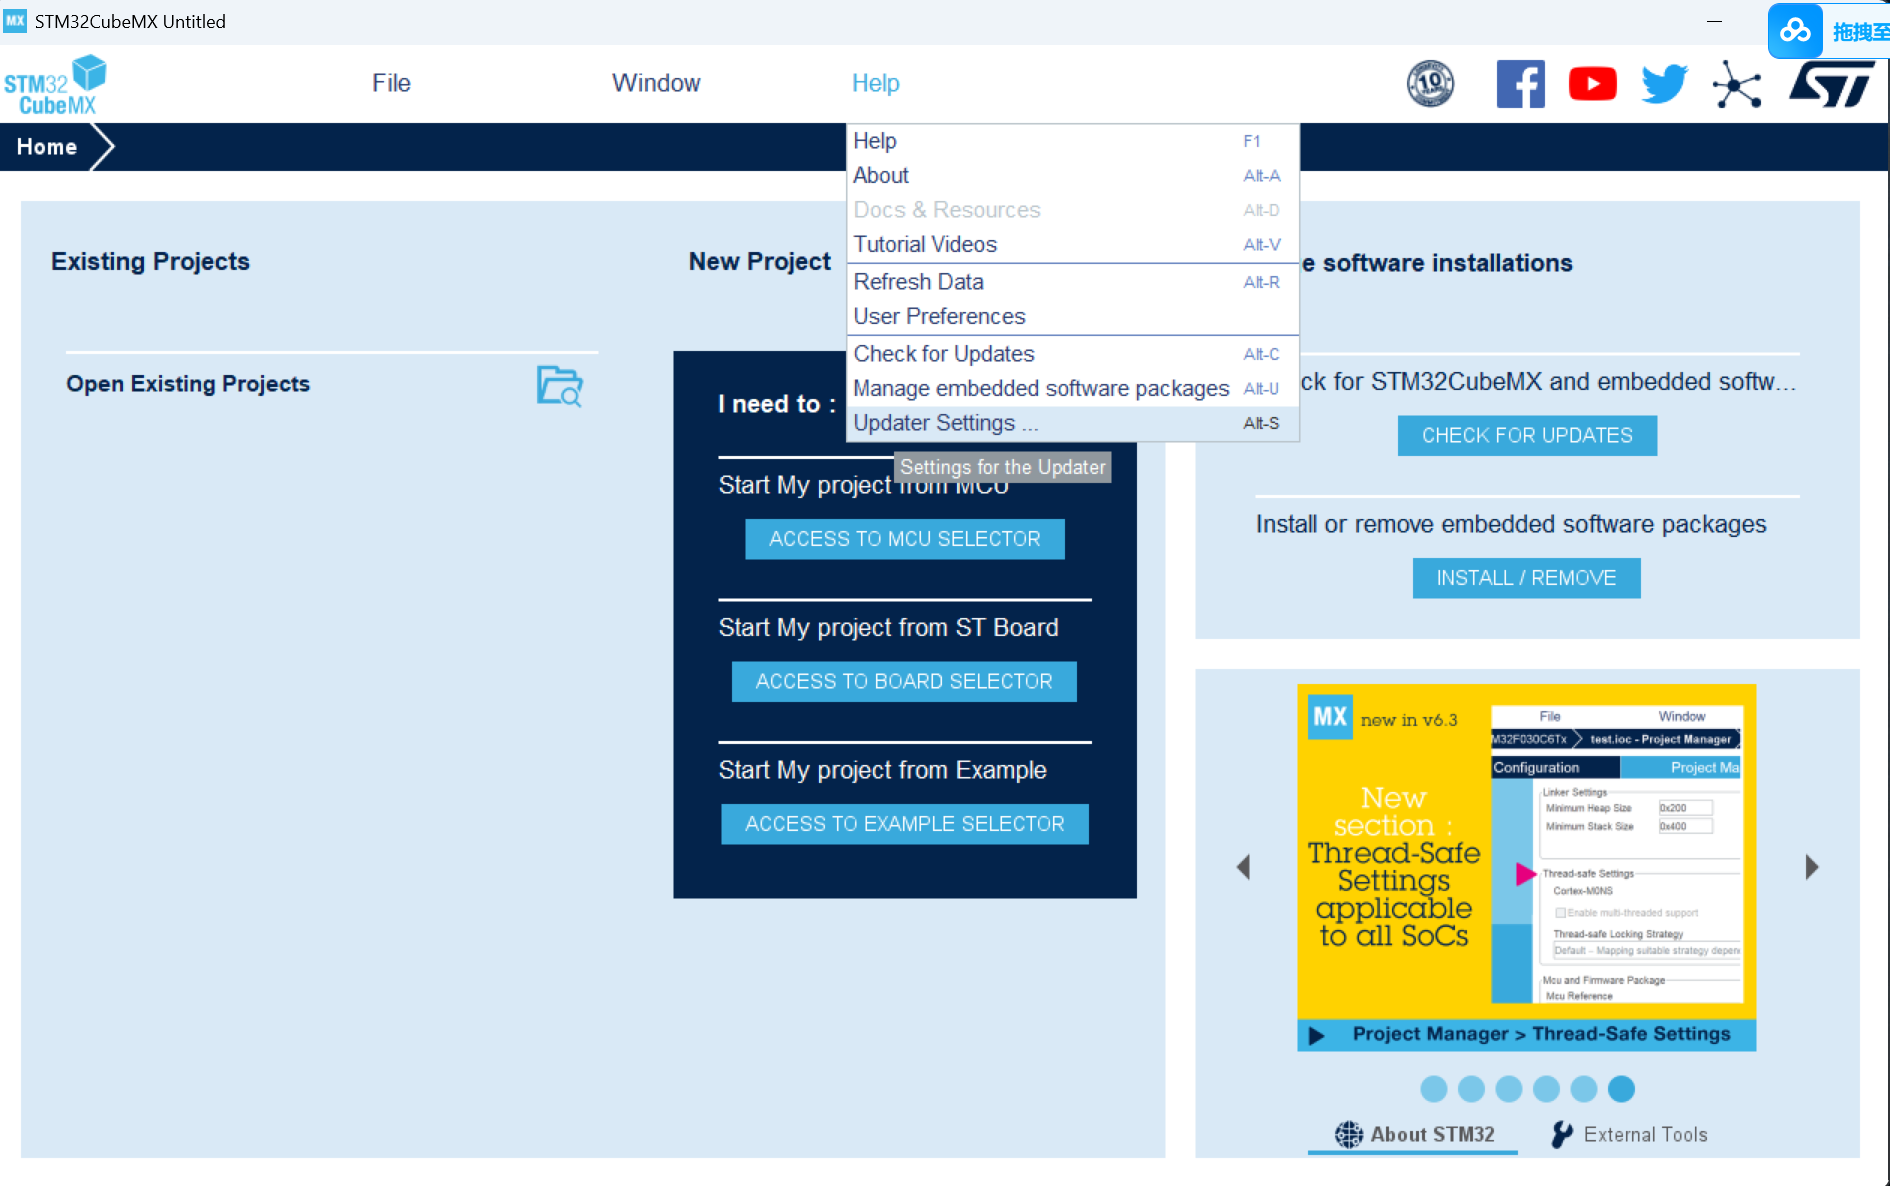Click the wrench icon beside External Tools

tap(1561, 1134)
